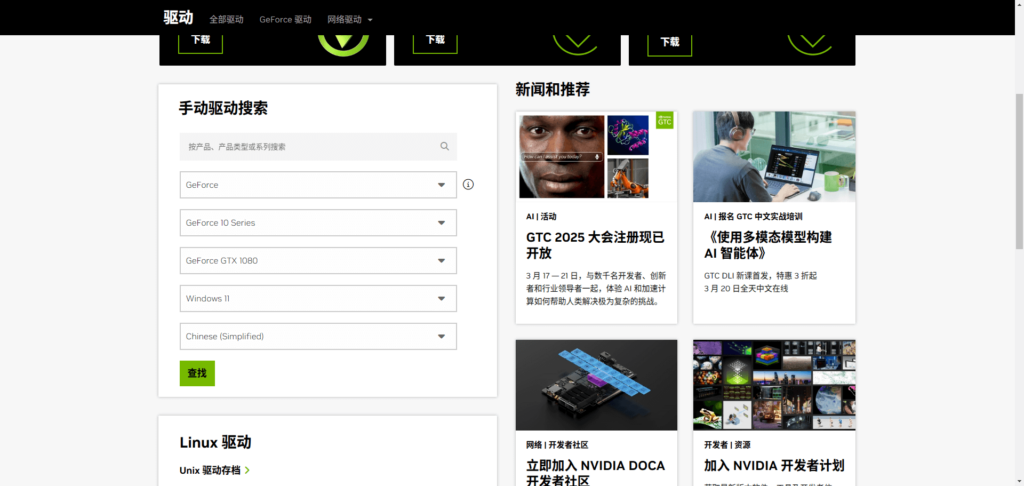This screenshot has height=486, width=1024.
Task: Open the GeForce 10 Series dropdown
Action: click(x=318, y=223)
